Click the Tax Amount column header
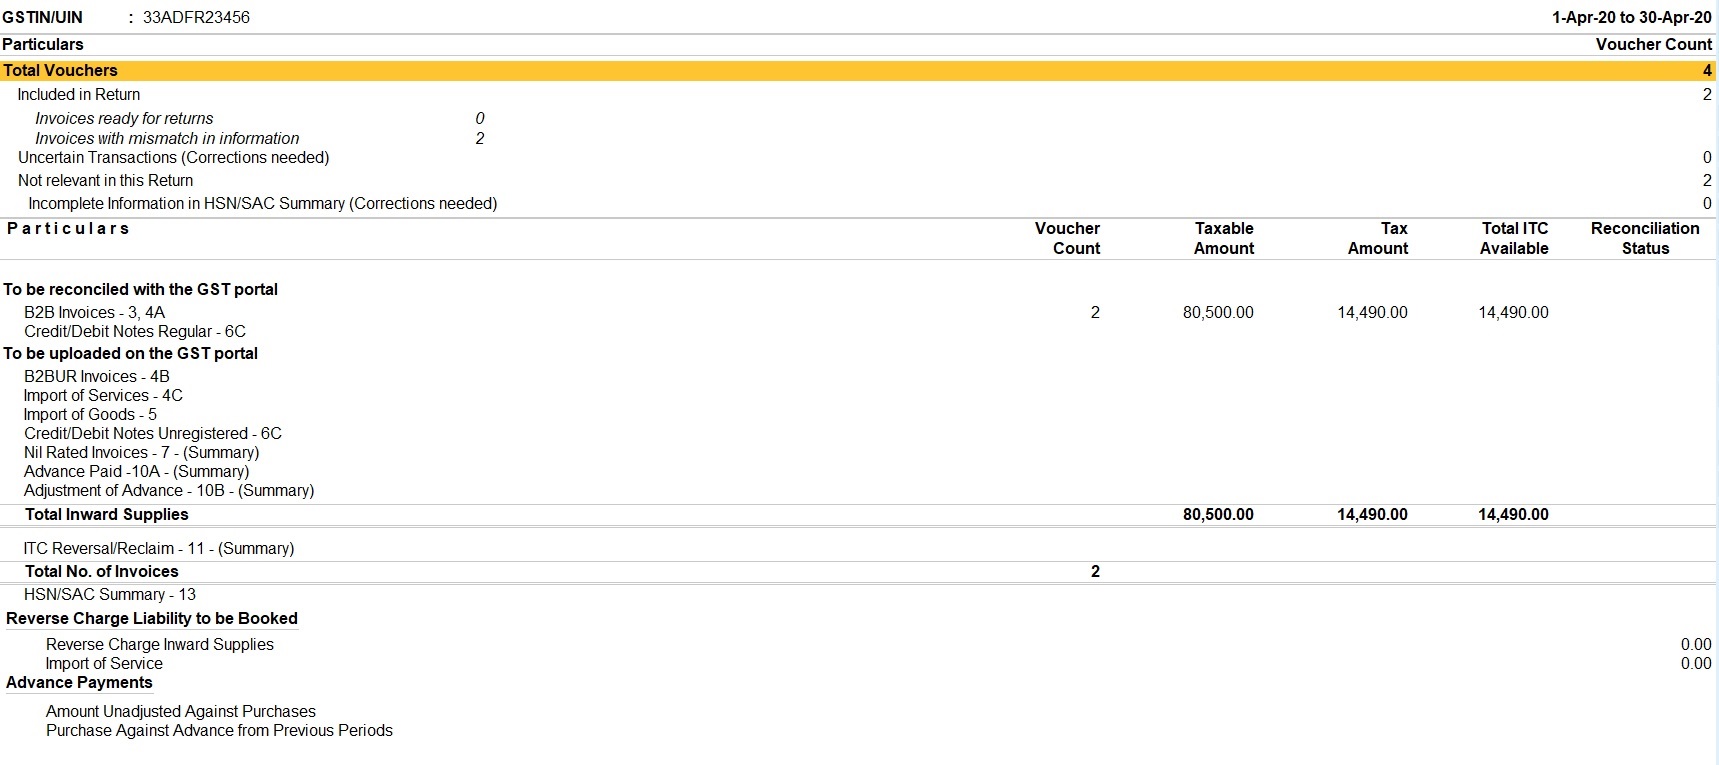Image resolution: width=1719 pixels, height=765 pixels. (1378, 238)
